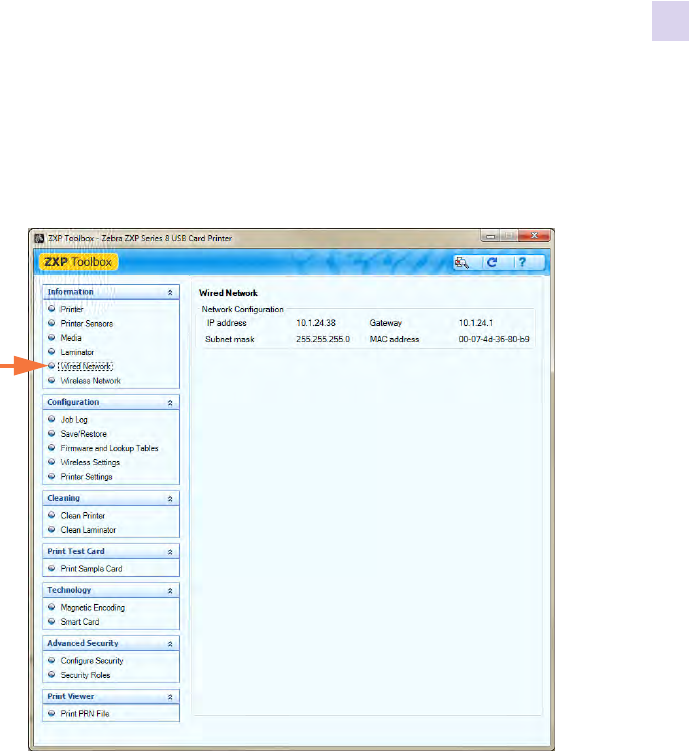Click the bullet icon beside Clean Printer

click(x=52, y=515)
